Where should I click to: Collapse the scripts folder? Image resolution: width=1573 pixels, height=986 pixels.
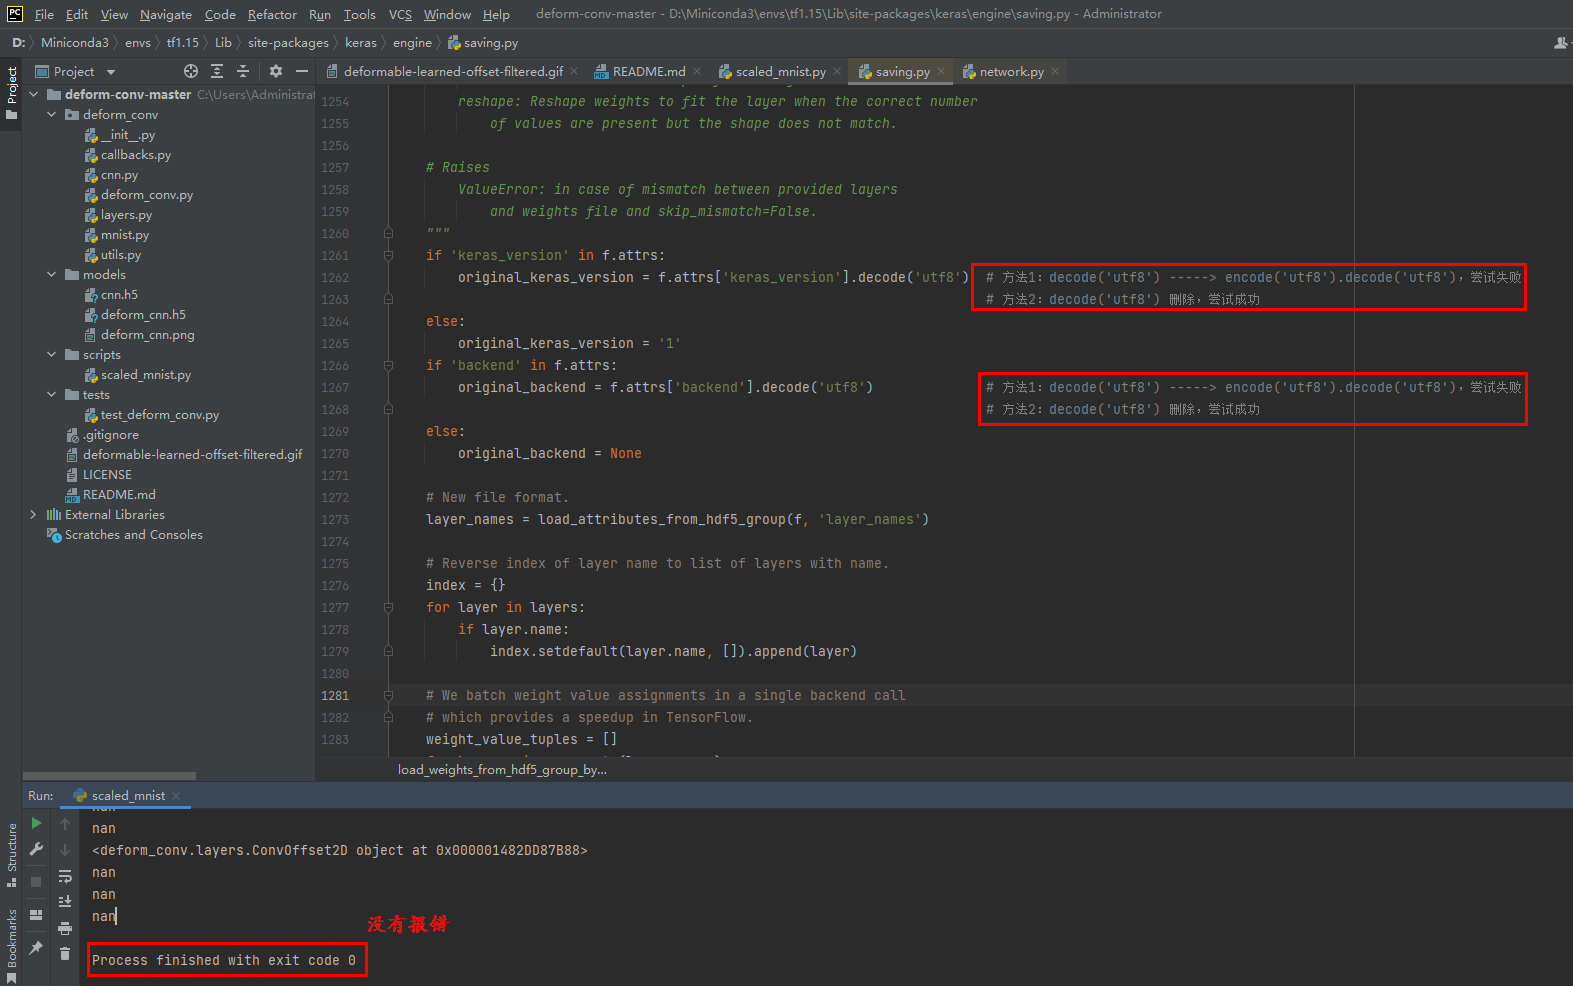(52, 354)
